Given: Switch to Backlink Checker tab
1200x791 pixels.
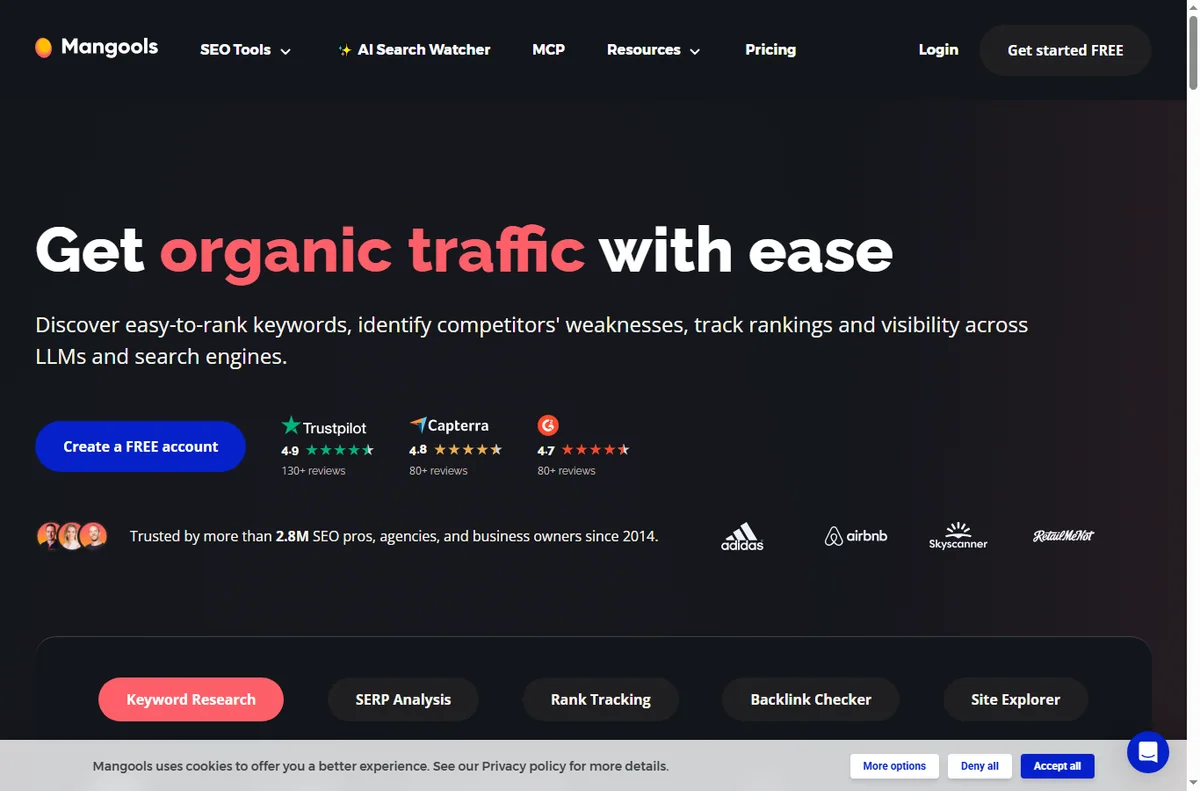Looking at the screenshot, I should tap(811, 699).
